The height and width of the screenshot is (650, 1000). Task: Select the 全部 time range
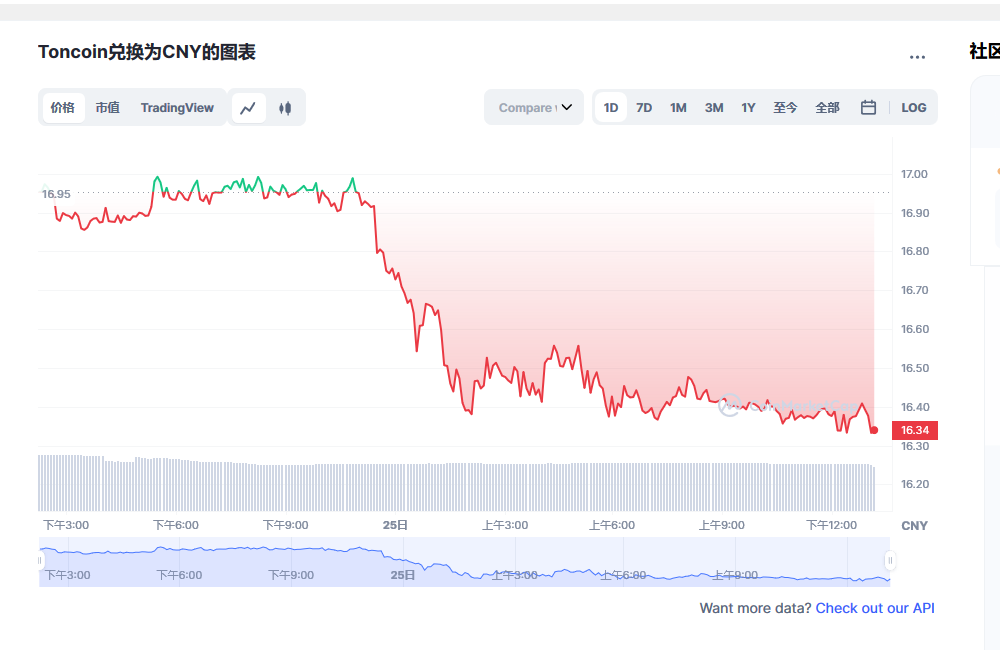(x=827, y=108)
